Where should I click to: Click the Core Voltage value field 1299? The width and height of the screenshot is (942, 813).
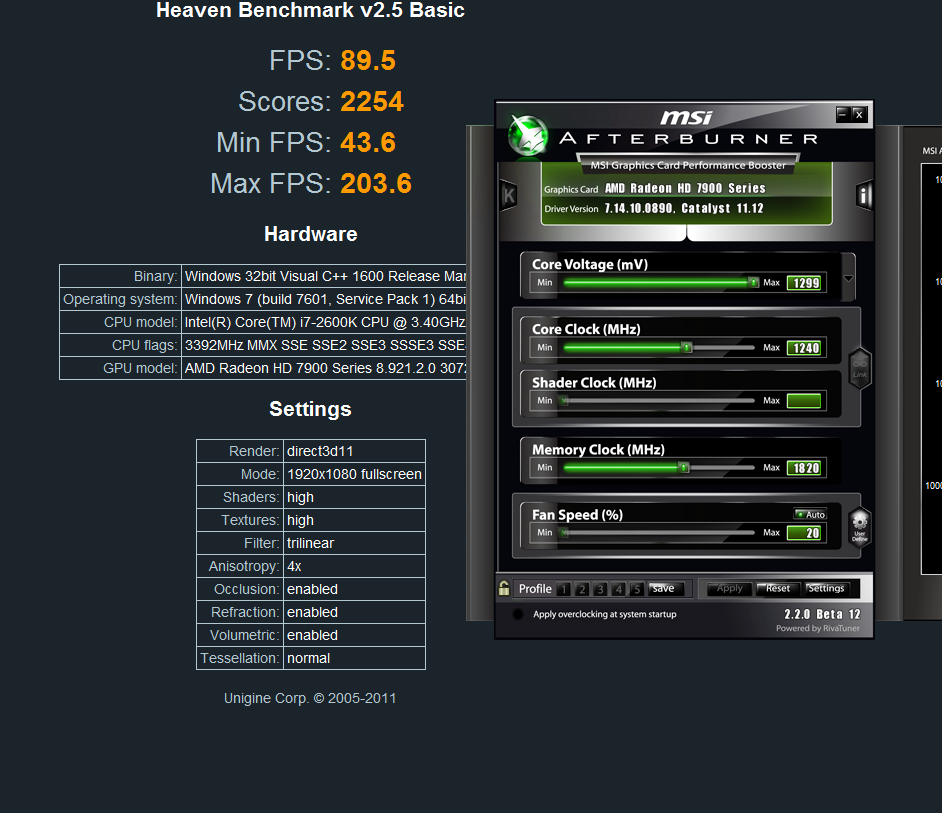804,283
